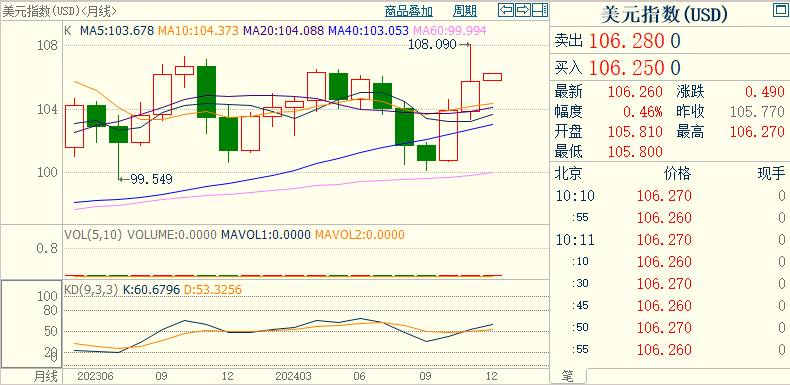Viewport: 790px width, 385px height.
Task: Open the 周期 period link
Action: [x=465, y=11]
